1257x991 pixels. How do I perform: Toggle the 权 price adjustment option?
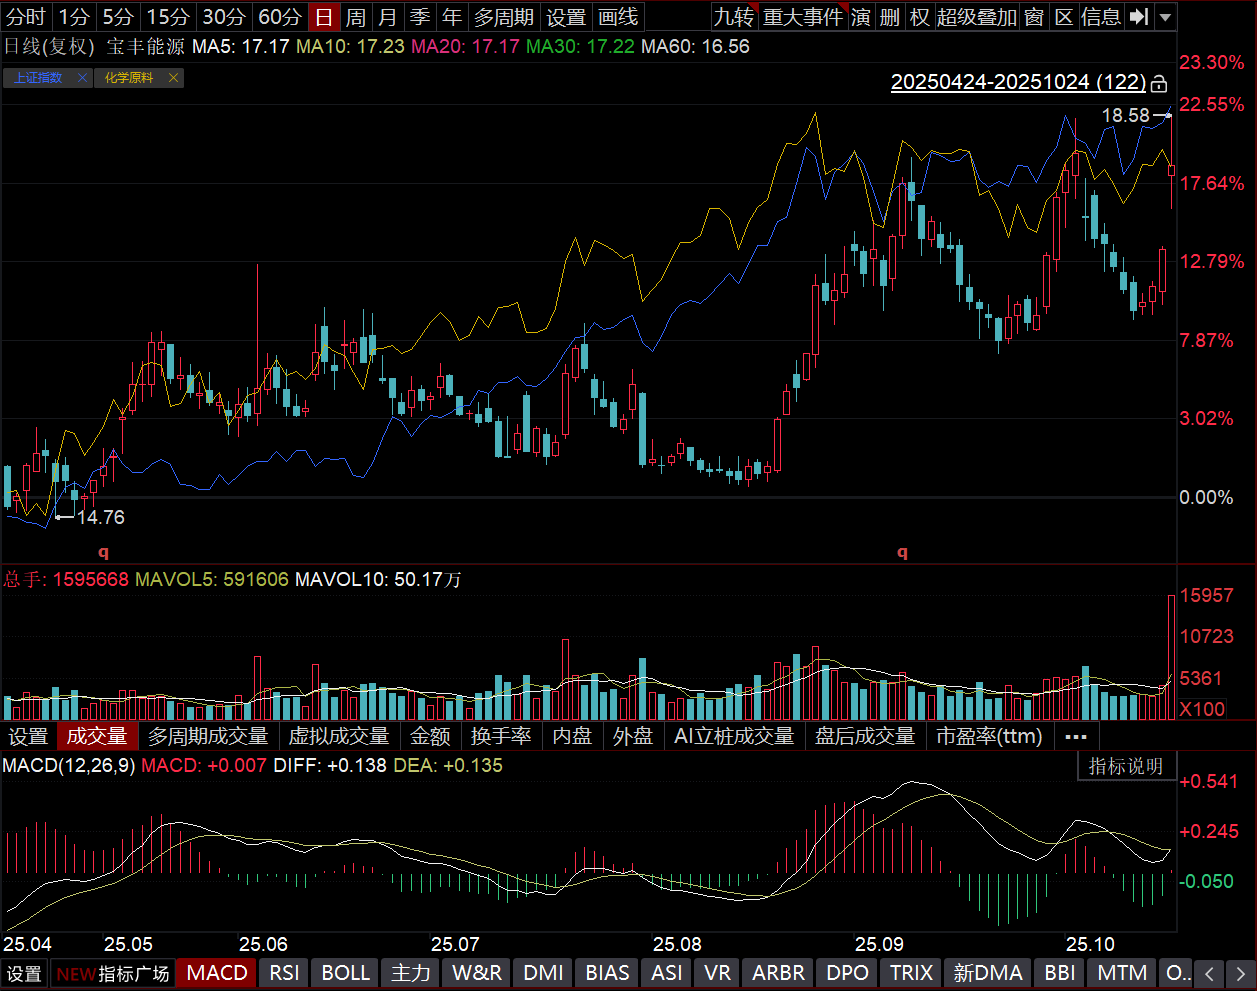coord(919,17)
